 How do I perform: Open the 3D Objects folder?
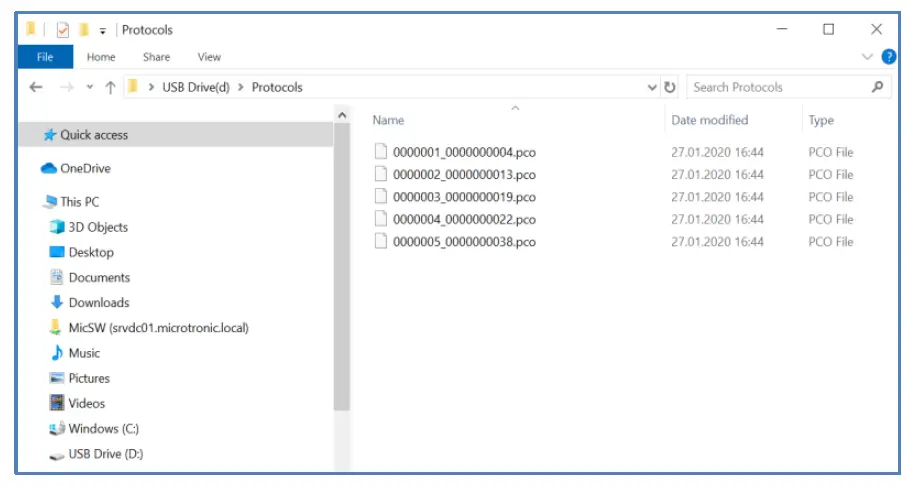click(x=98, y=227)
